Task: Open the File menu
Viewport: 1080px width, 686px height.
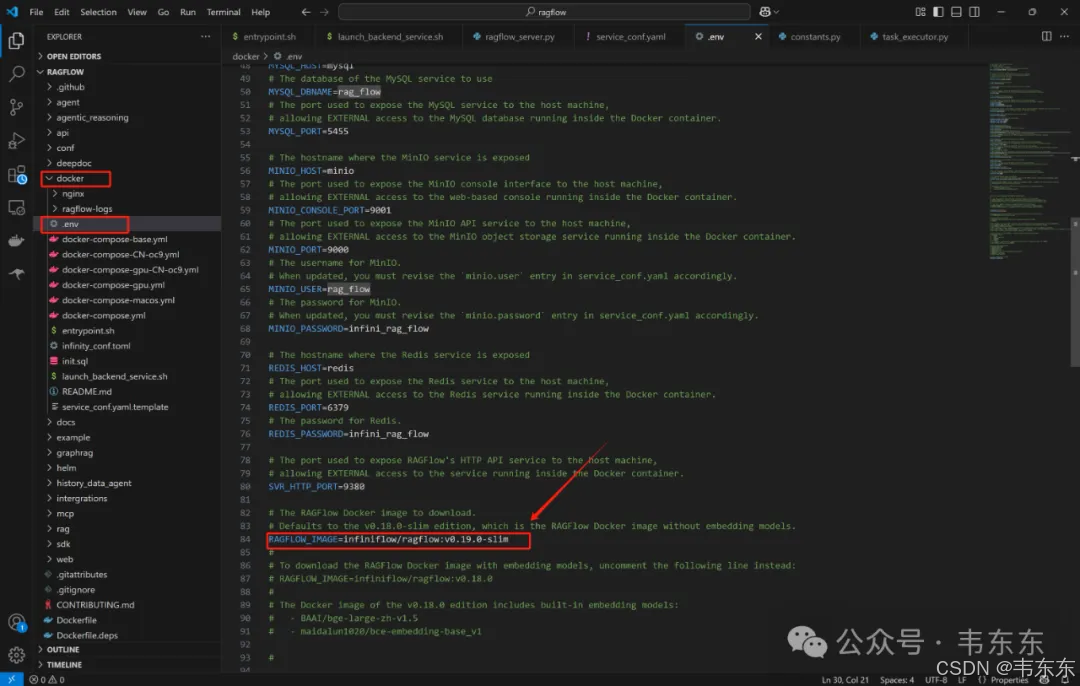Action: point(37,12)
